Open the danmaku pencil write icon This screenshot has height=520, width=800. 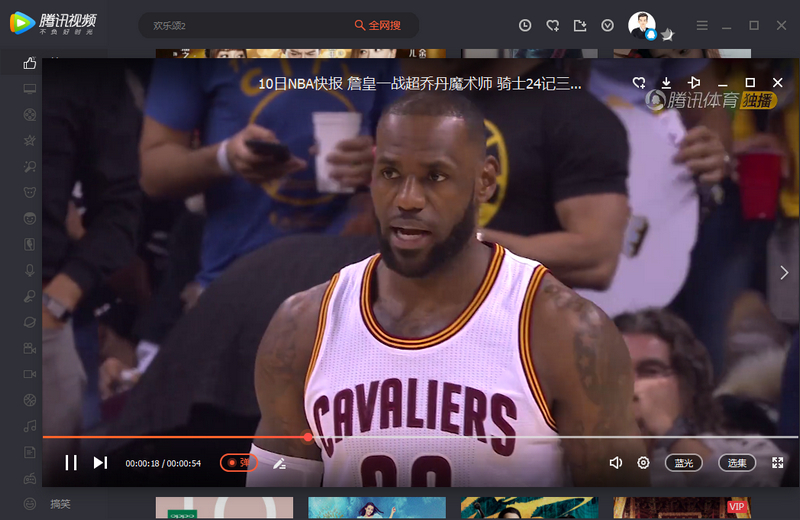tap(279, 463)
